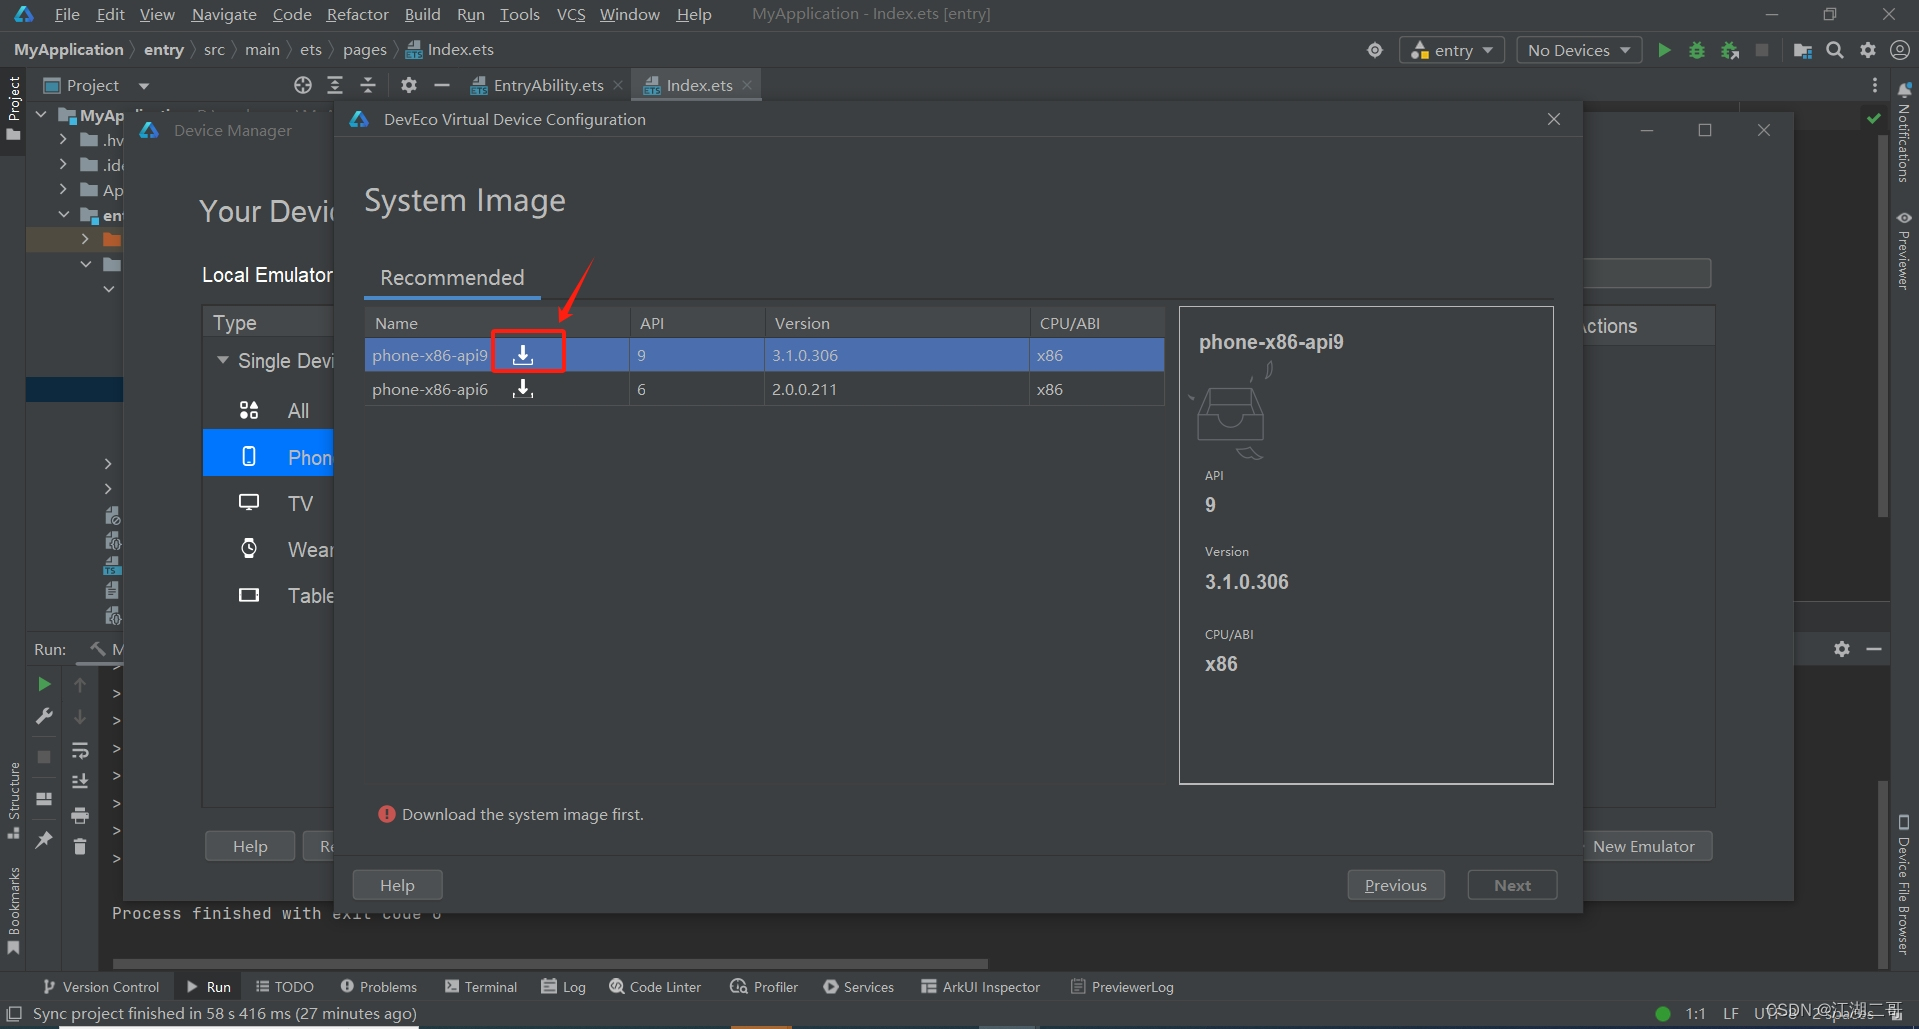This screenshot has width=1919, height=1029.
Task: Click the account avatar icon top right
Action: click(1900, 50)
